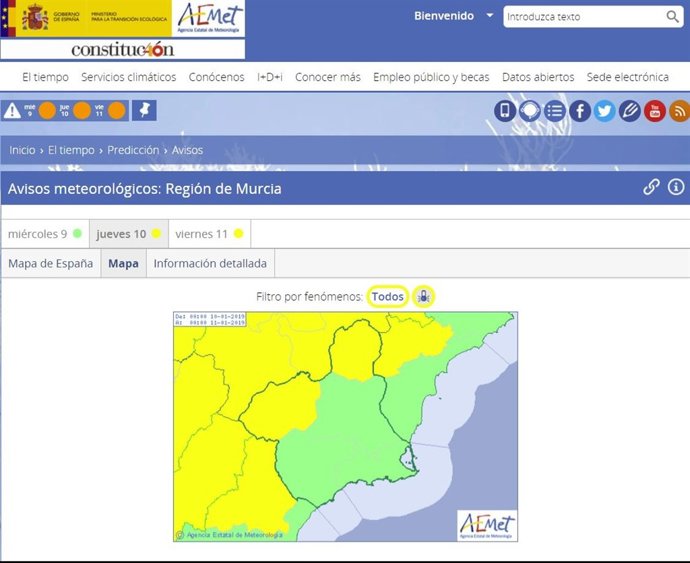Select the Todos phenomena filter

388,297
